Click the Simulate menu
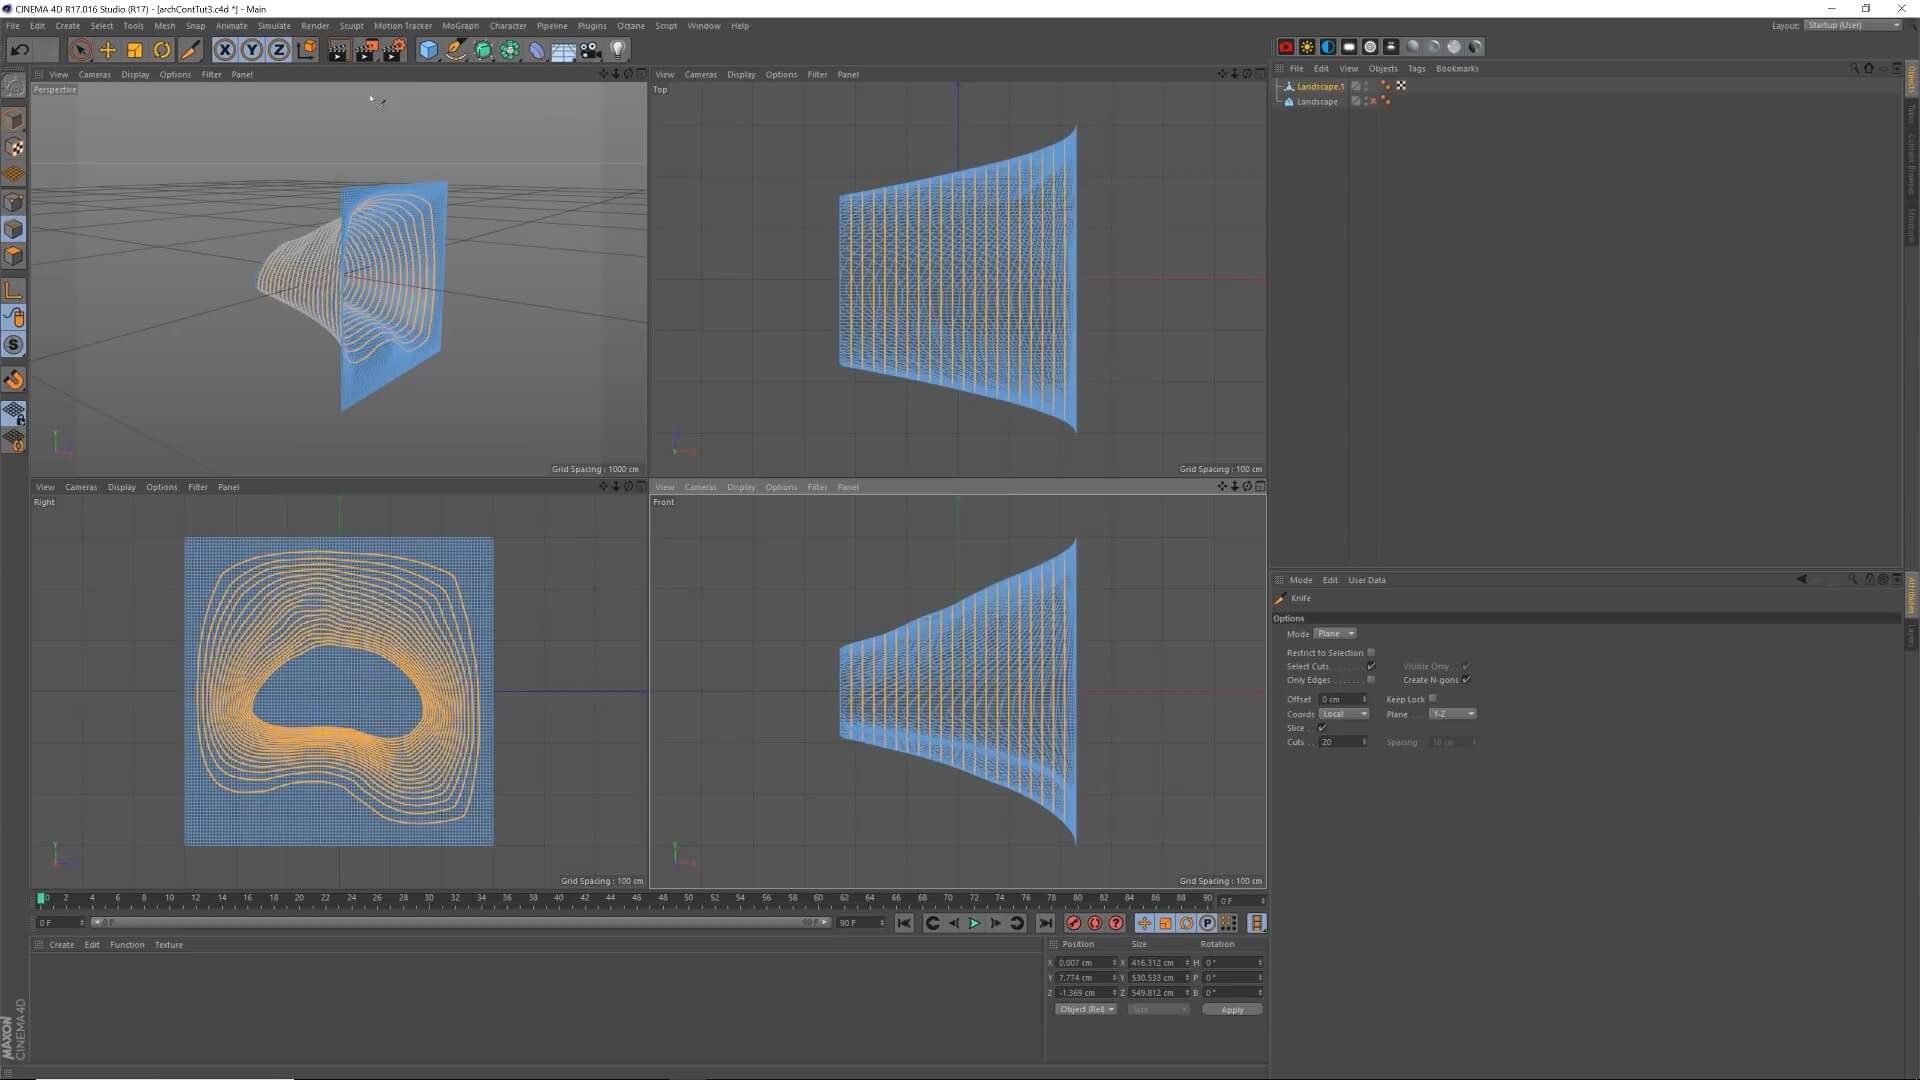The width and height of the screenshot is (1920, 1080). pyautogui.click(x=273, y=25)
